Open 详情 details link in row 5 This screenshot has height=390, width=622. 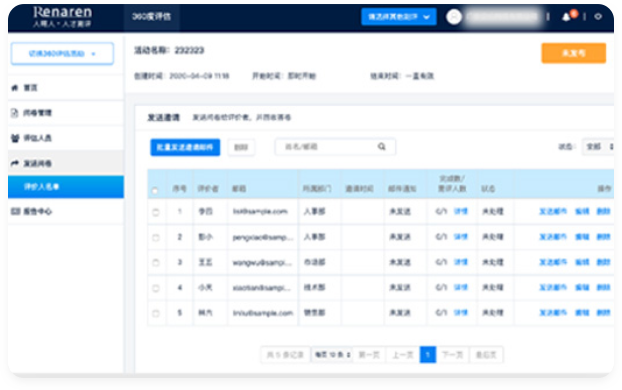coord(461,313)
